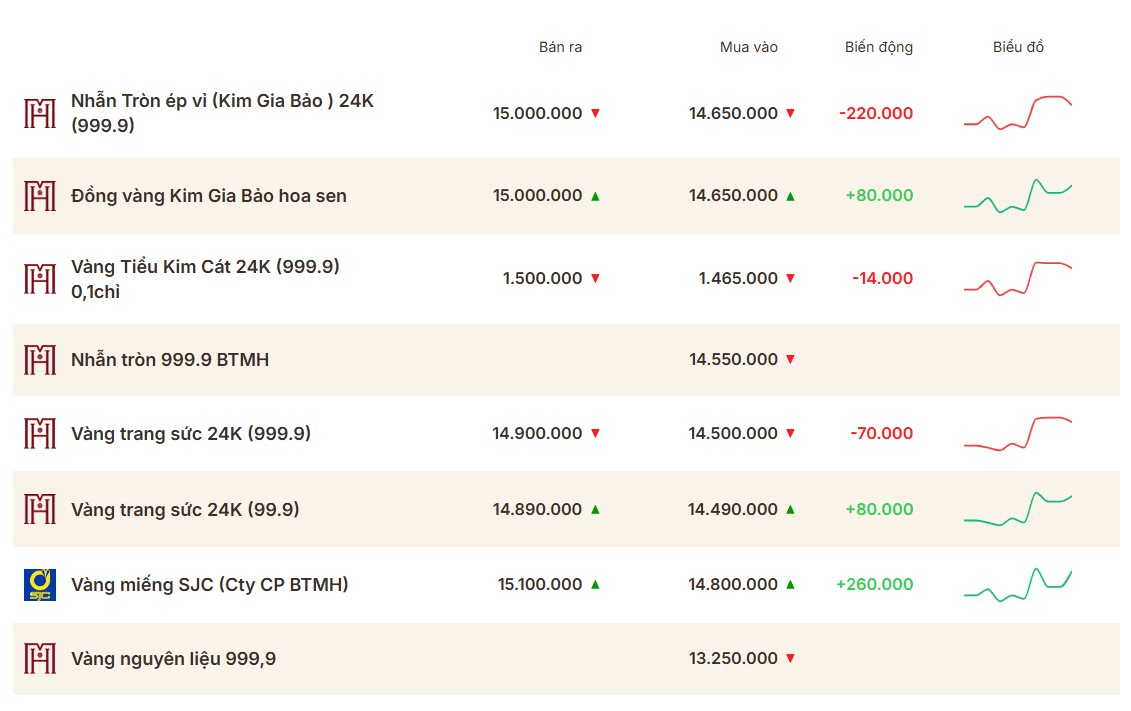This screenshot has height=711, width=1131.
Task: Click the +260.000 change value
Action: tap(874, 584)
